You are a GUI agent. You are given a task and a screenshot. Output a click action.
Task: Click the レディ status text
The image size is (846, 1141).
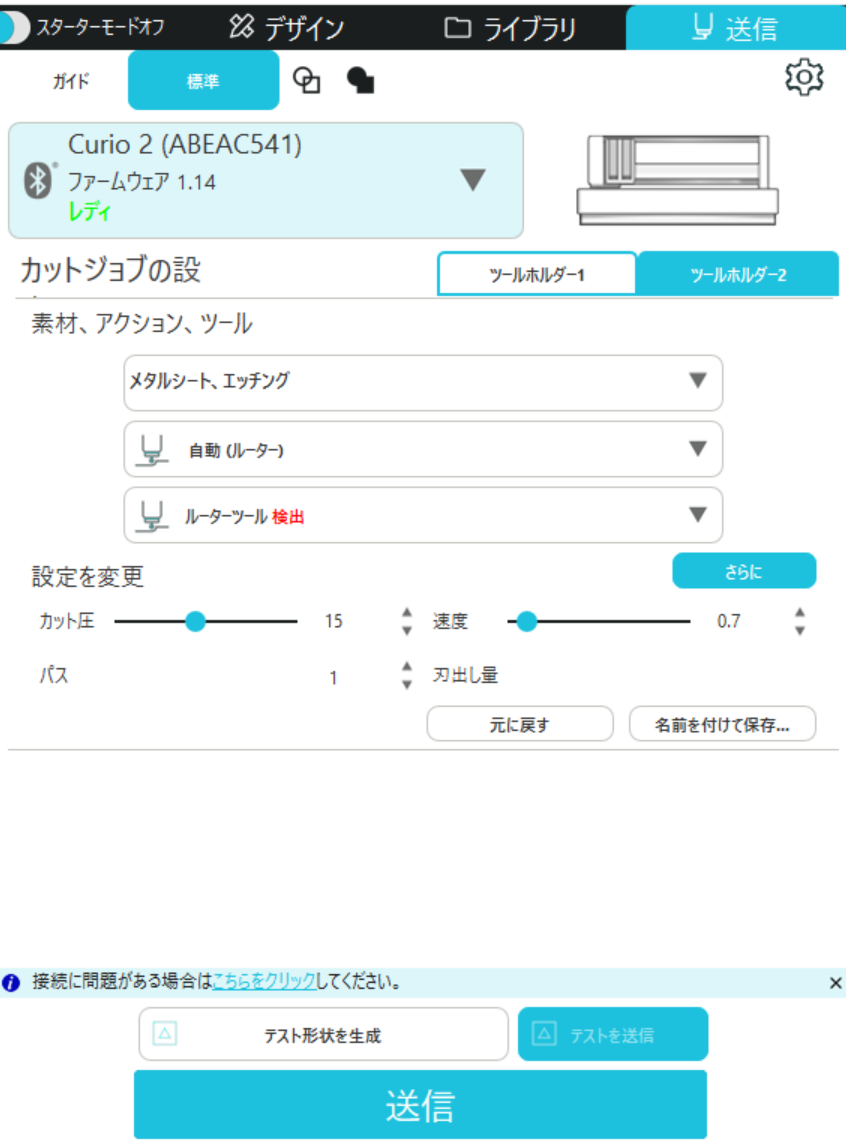tap(89, 212)
